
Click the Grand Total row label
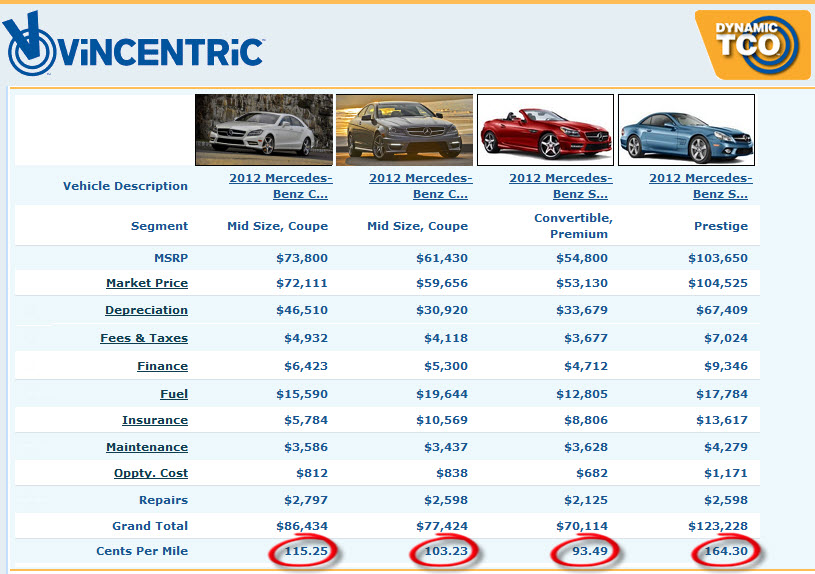[150, 526]
